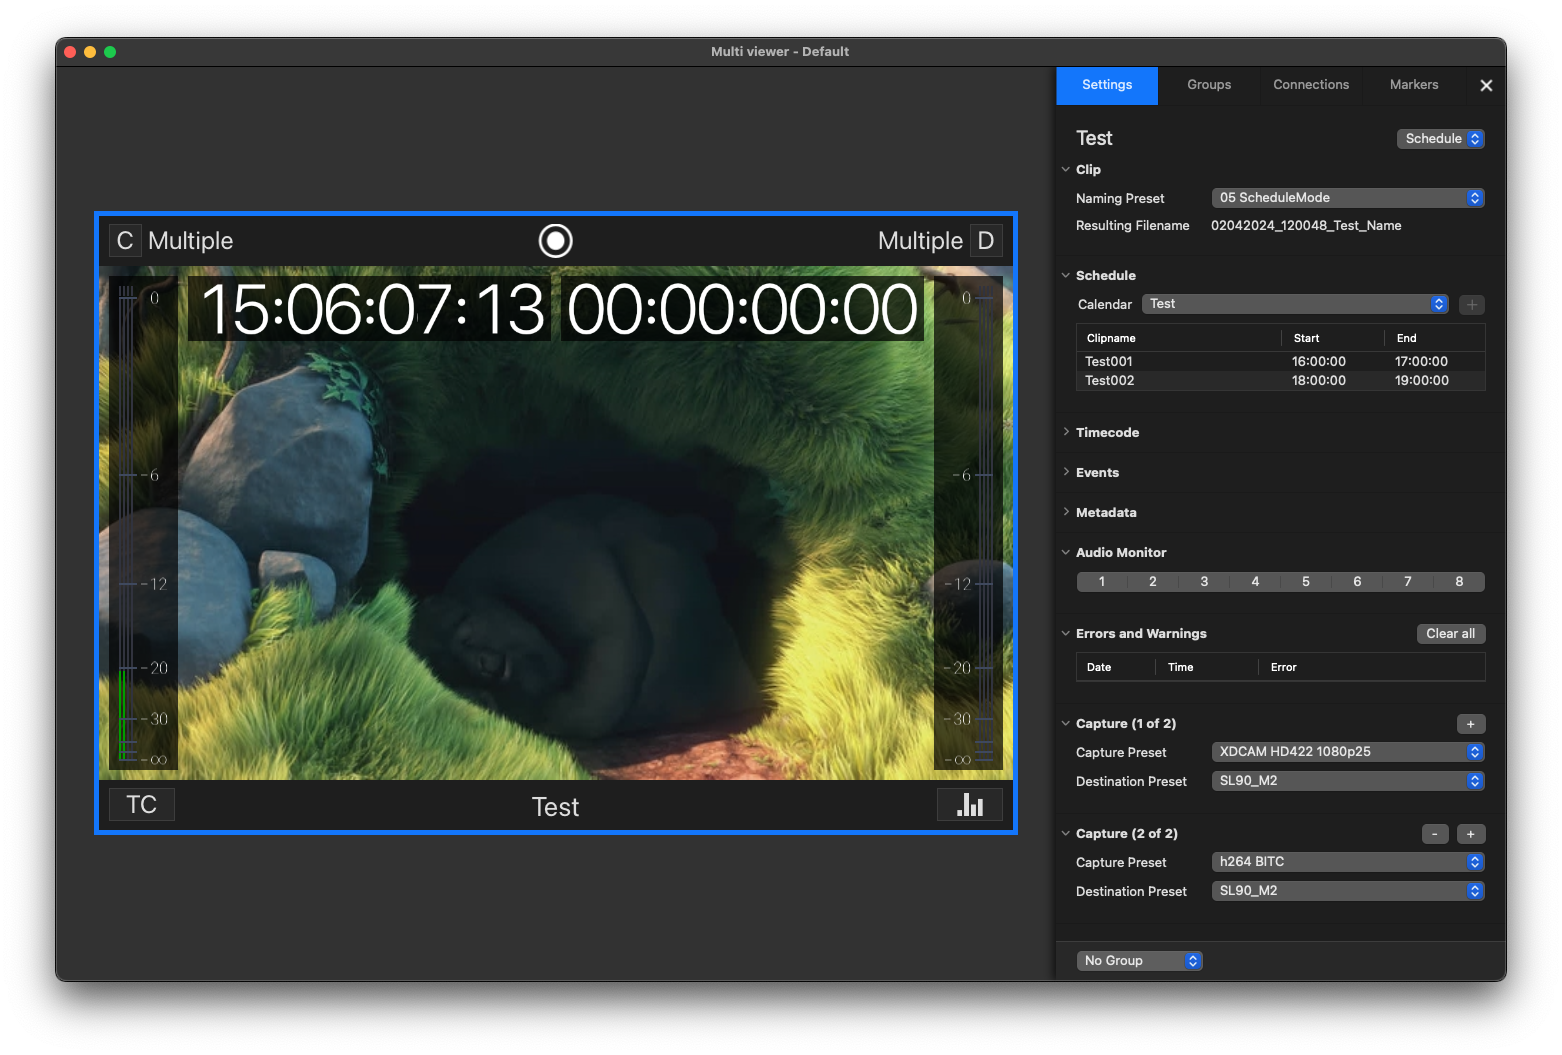1562x1055 pixels.
Task: Open Capture Preset dropdown showing h264 BITC
Action: tap(1348, 862)
